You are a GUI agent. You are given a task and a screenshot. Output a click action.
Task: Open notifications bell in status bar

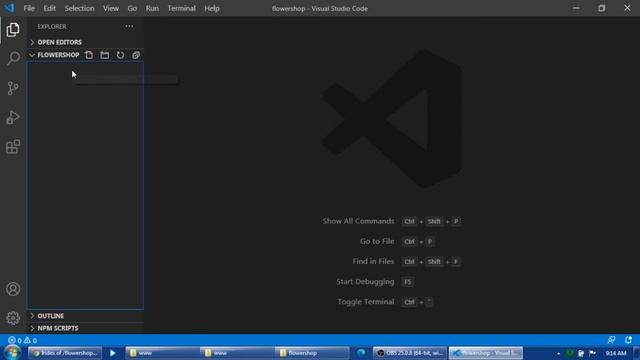(x=628, y=340)
